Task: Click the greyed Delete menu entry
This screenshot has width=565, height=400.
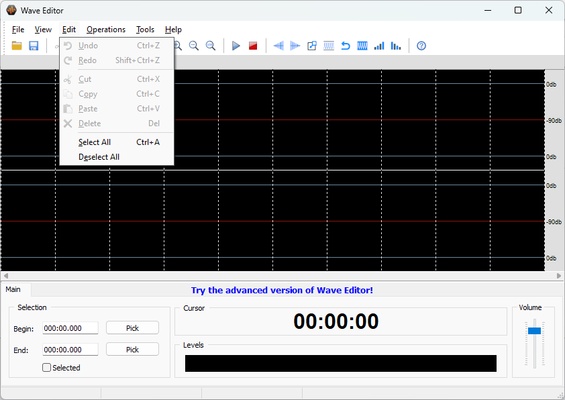Action: pyautogui.click(x=117, y=124)
